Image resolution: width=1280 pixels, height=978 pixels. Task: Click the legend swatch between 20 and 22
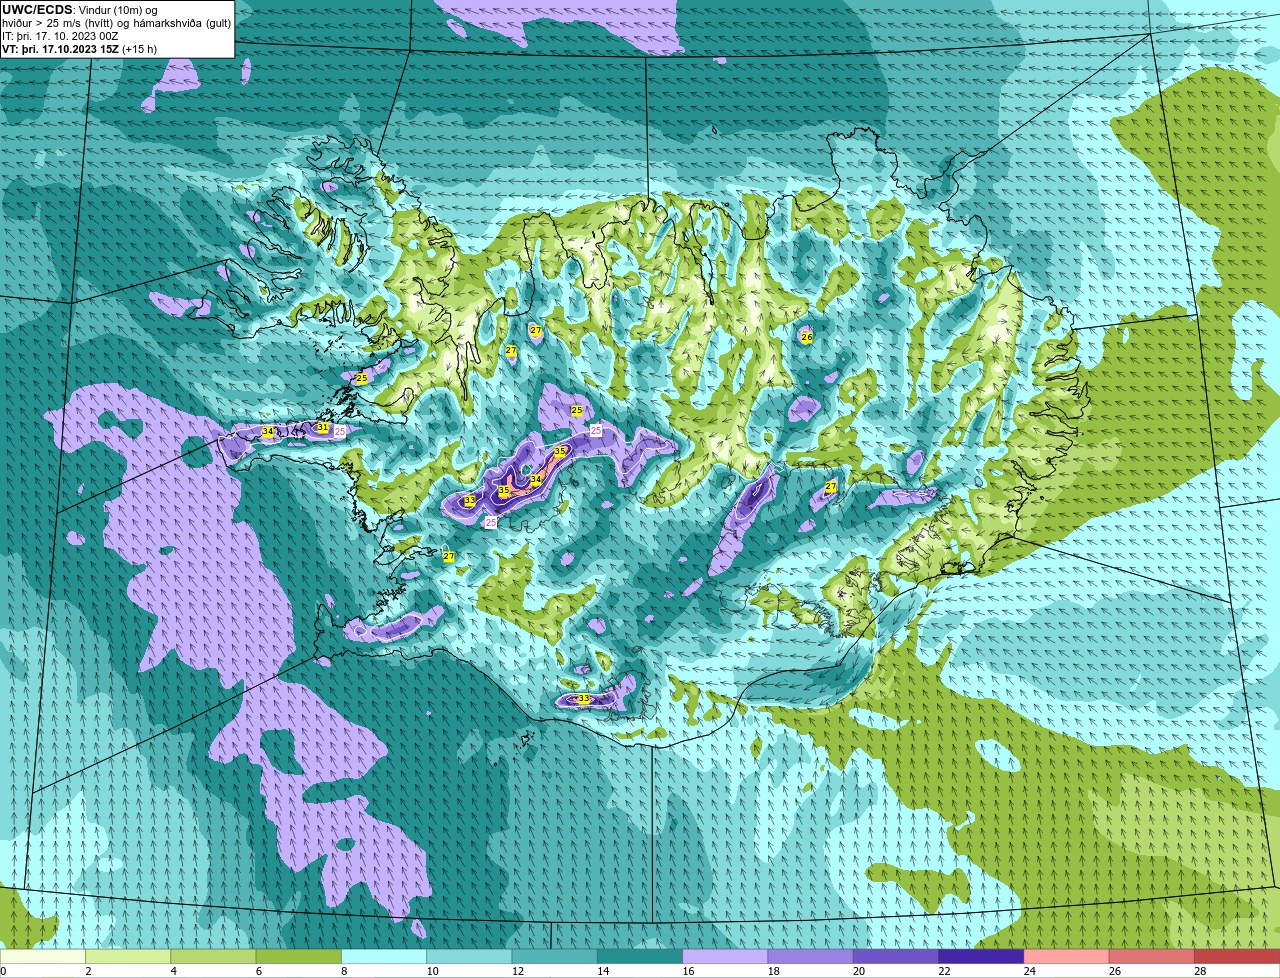click(x=896, y=956)
